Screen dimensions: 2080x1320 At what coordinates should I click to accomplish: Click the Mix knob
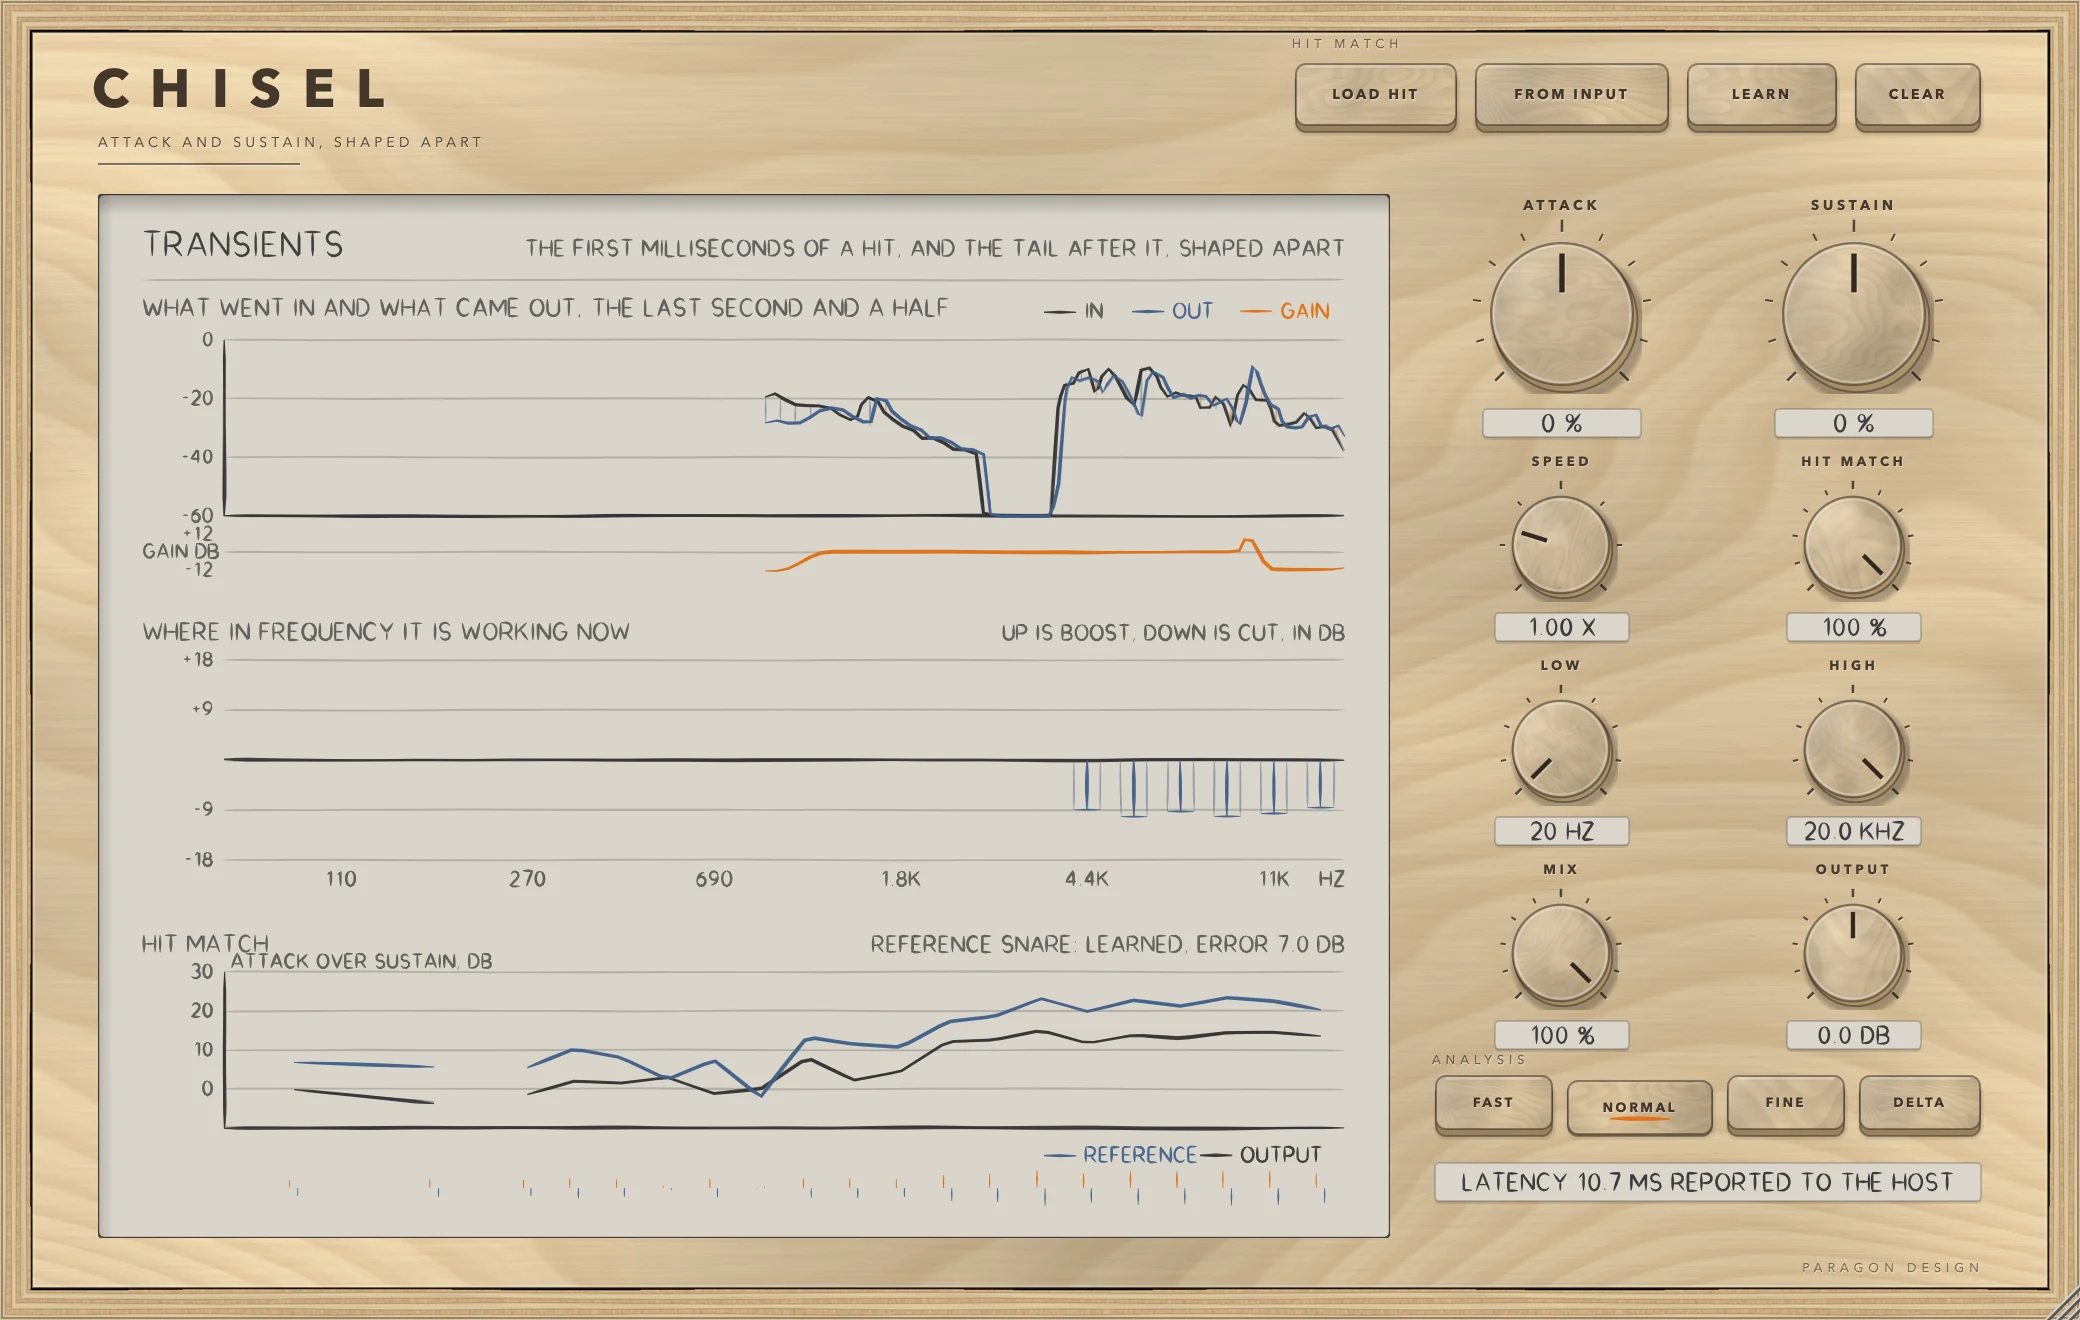point(1561,954)
